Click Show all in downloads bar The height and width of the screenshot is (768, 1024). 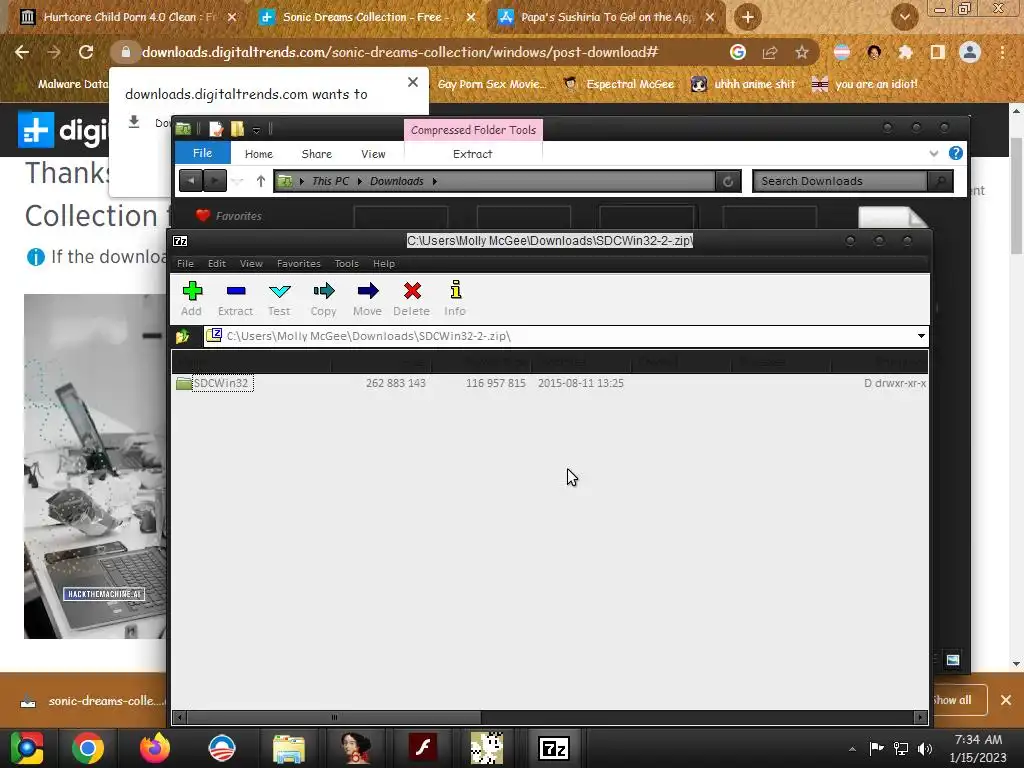pos(952,700)
